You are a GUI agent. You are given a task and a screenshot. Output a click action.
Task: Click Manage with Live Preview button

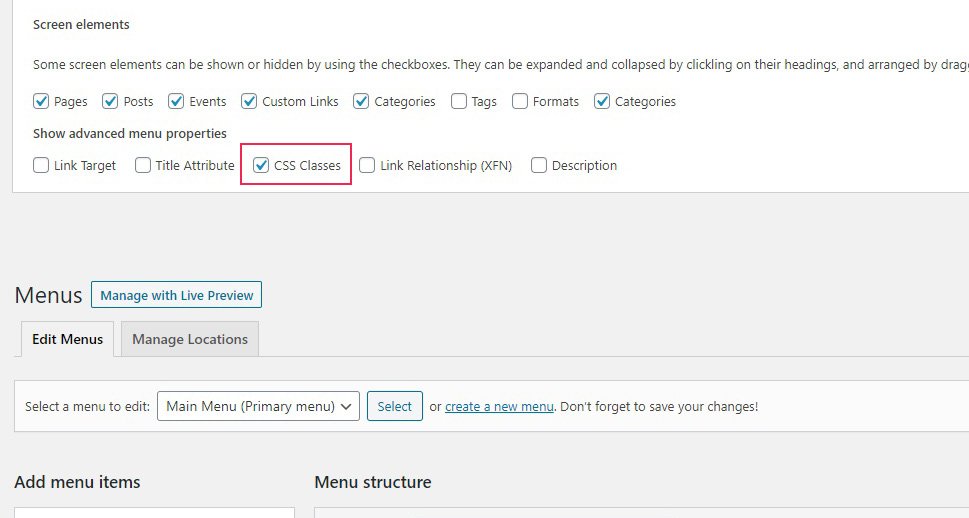coord(176,295)
